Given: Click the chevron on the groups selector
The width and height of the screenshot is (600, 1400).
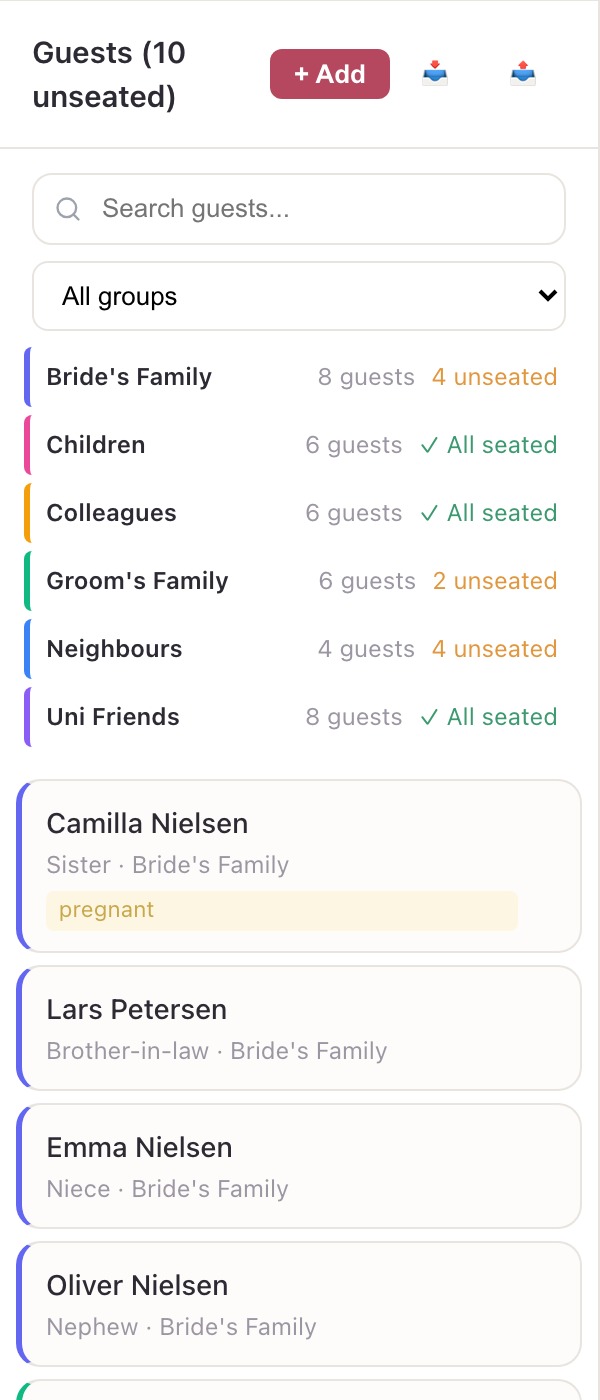Looking at the screenshot, I should tap(547, 296).
